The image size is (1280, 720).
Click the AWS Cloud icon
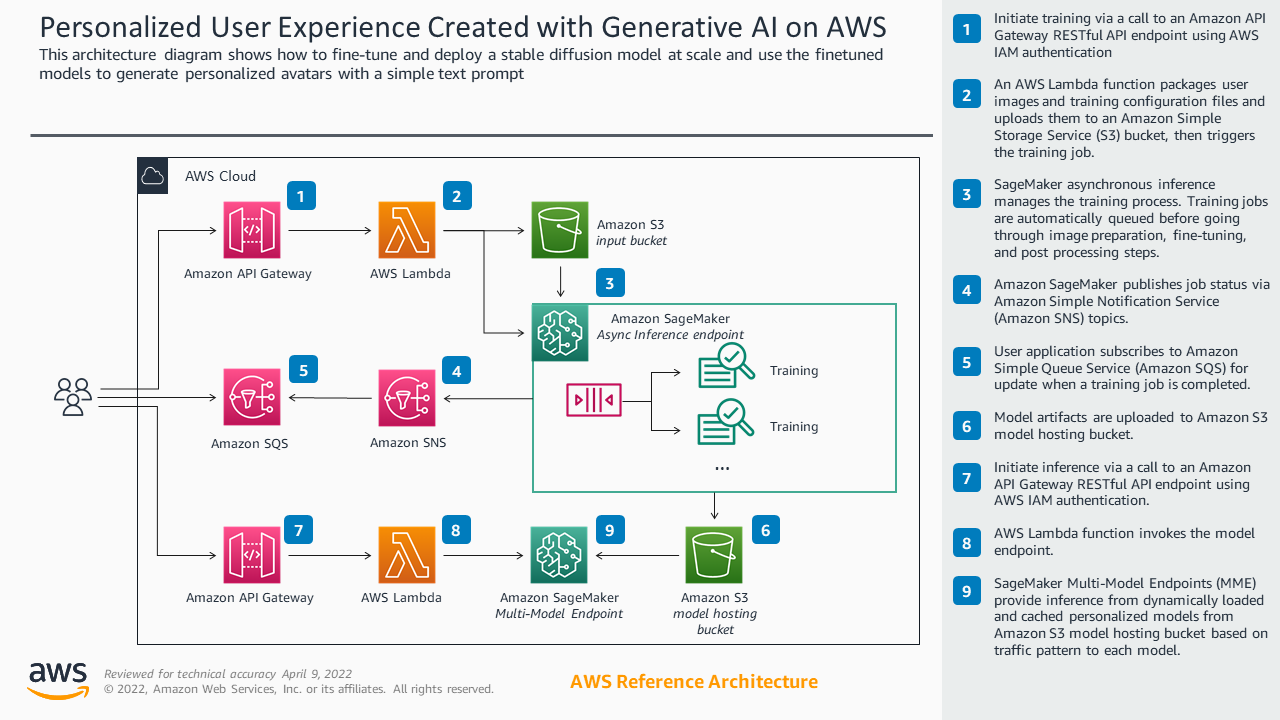click(153, 176)
